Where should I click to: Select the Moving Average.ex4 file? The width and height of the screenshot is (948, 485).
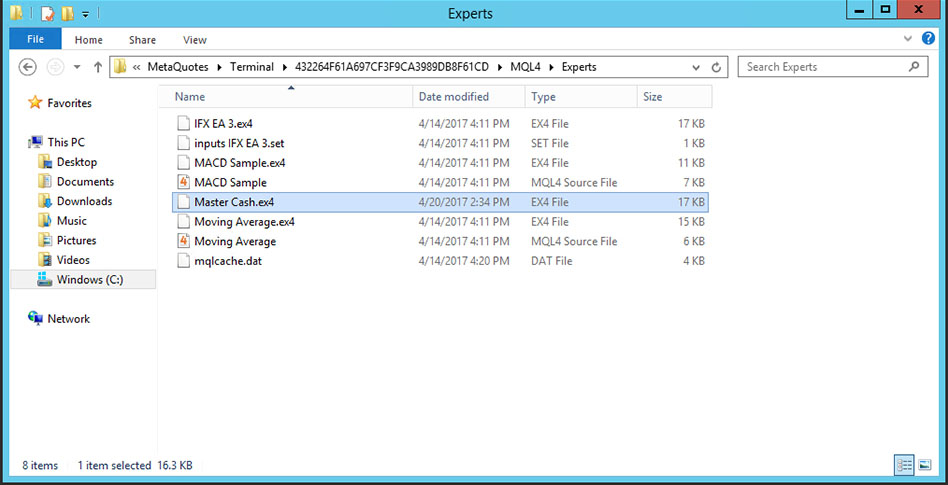pos(440,222)
